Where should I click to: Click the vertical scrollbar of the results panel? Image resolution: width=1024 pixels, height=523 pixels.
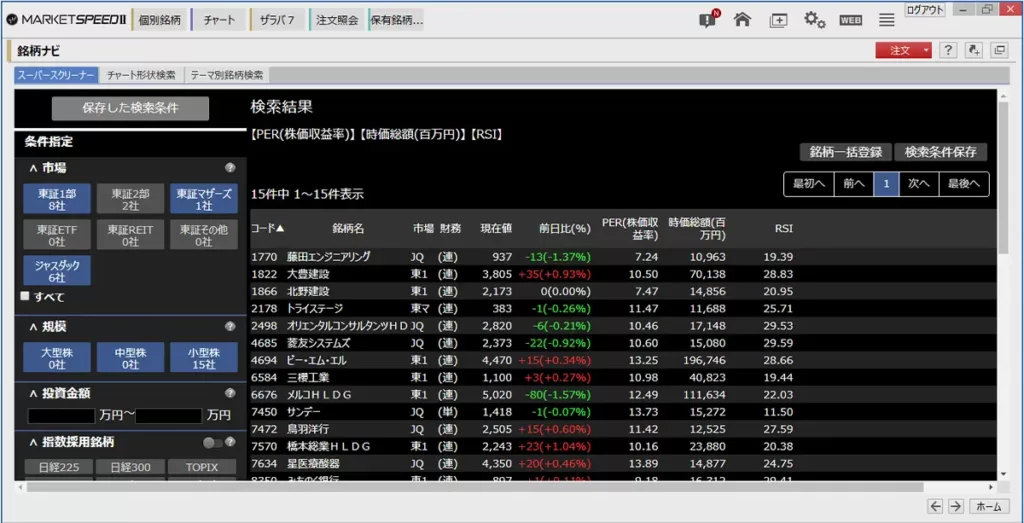pos(1003,178)
